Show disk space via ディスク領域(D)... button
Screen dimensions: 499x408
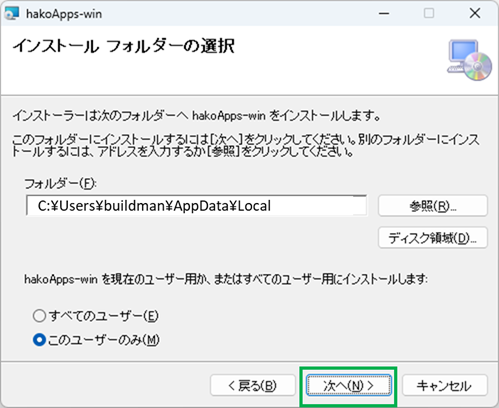[433, 238]
